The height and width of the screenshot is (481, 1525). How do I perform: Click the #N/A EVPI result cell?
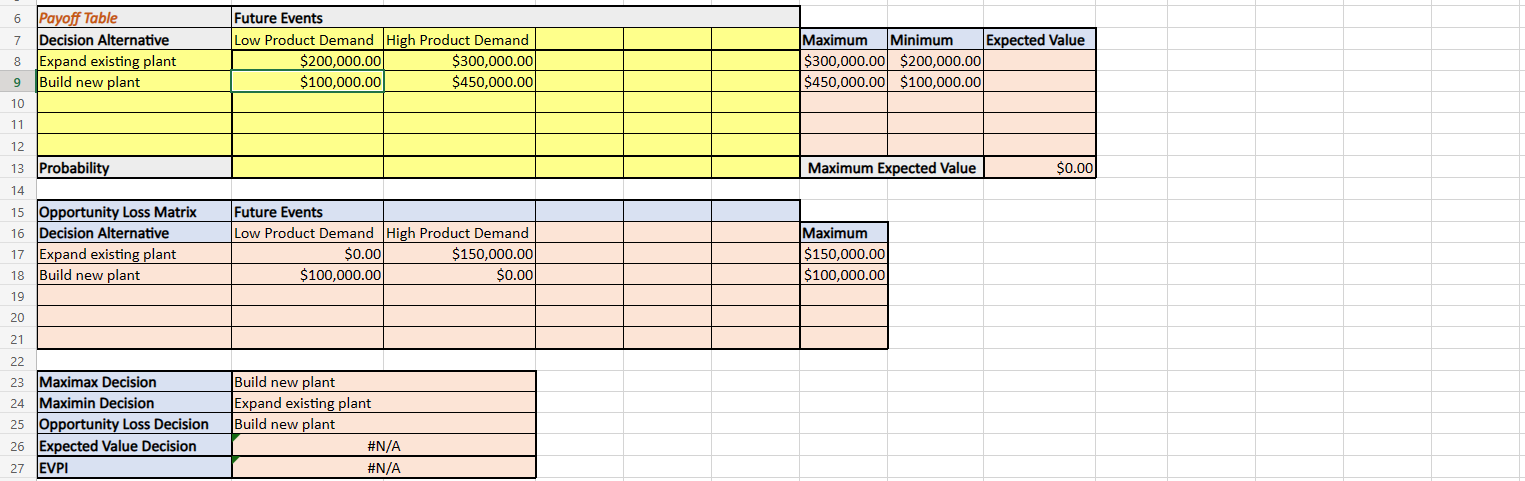[383, 467]
